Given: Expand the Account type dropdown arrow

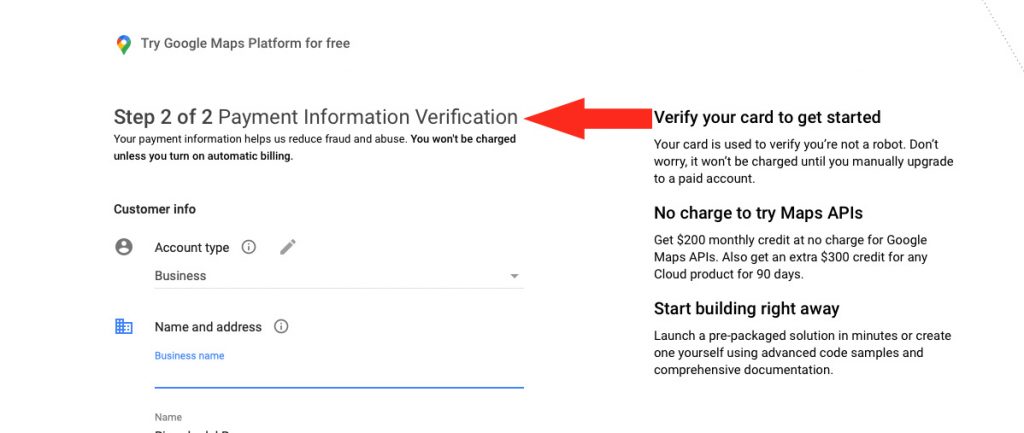Looking at the screenshot, I should point(515,276).
